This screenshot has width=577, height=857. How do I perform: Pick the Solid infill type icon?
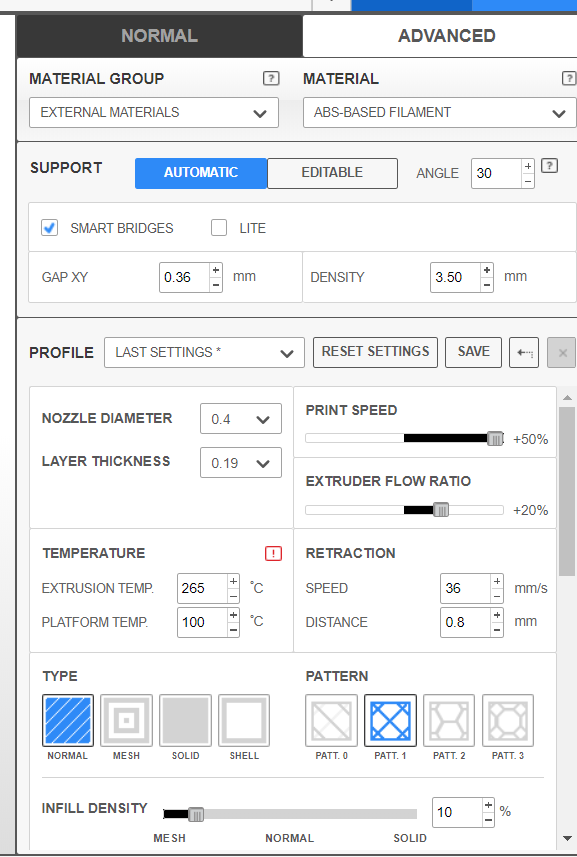coord(185,720)
